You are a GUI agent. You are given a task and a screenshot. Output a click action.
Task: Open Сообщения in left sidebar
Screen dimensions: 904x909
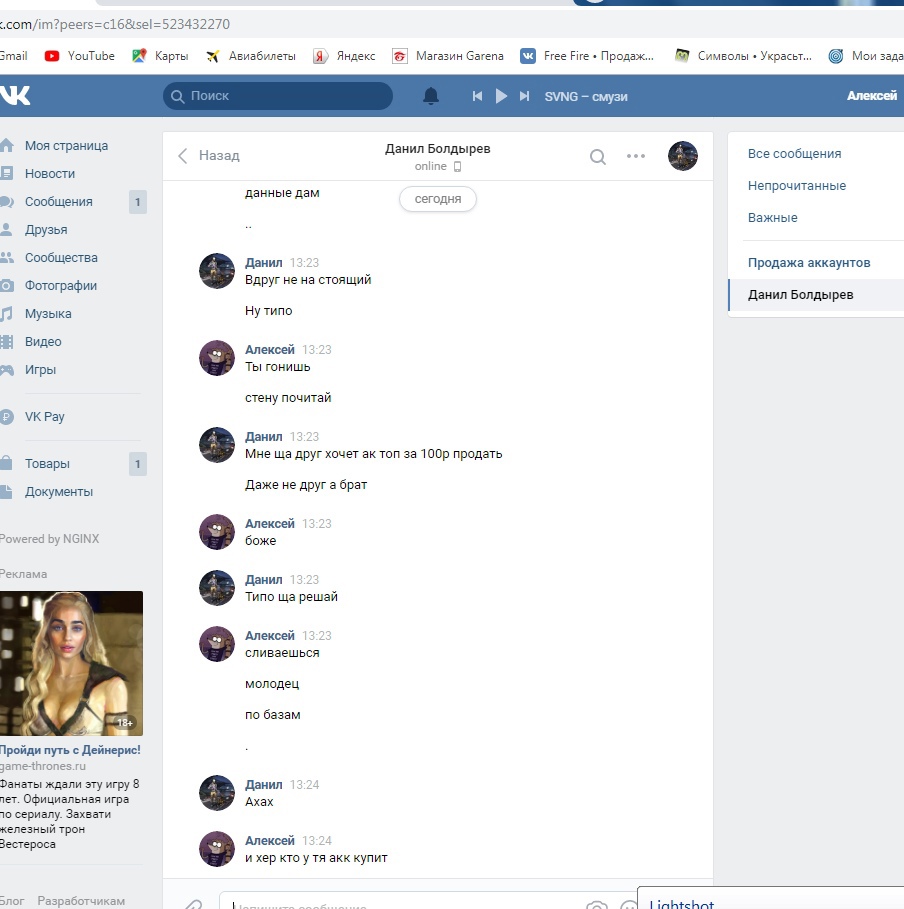pyautogui.click(x=58, y=202)
